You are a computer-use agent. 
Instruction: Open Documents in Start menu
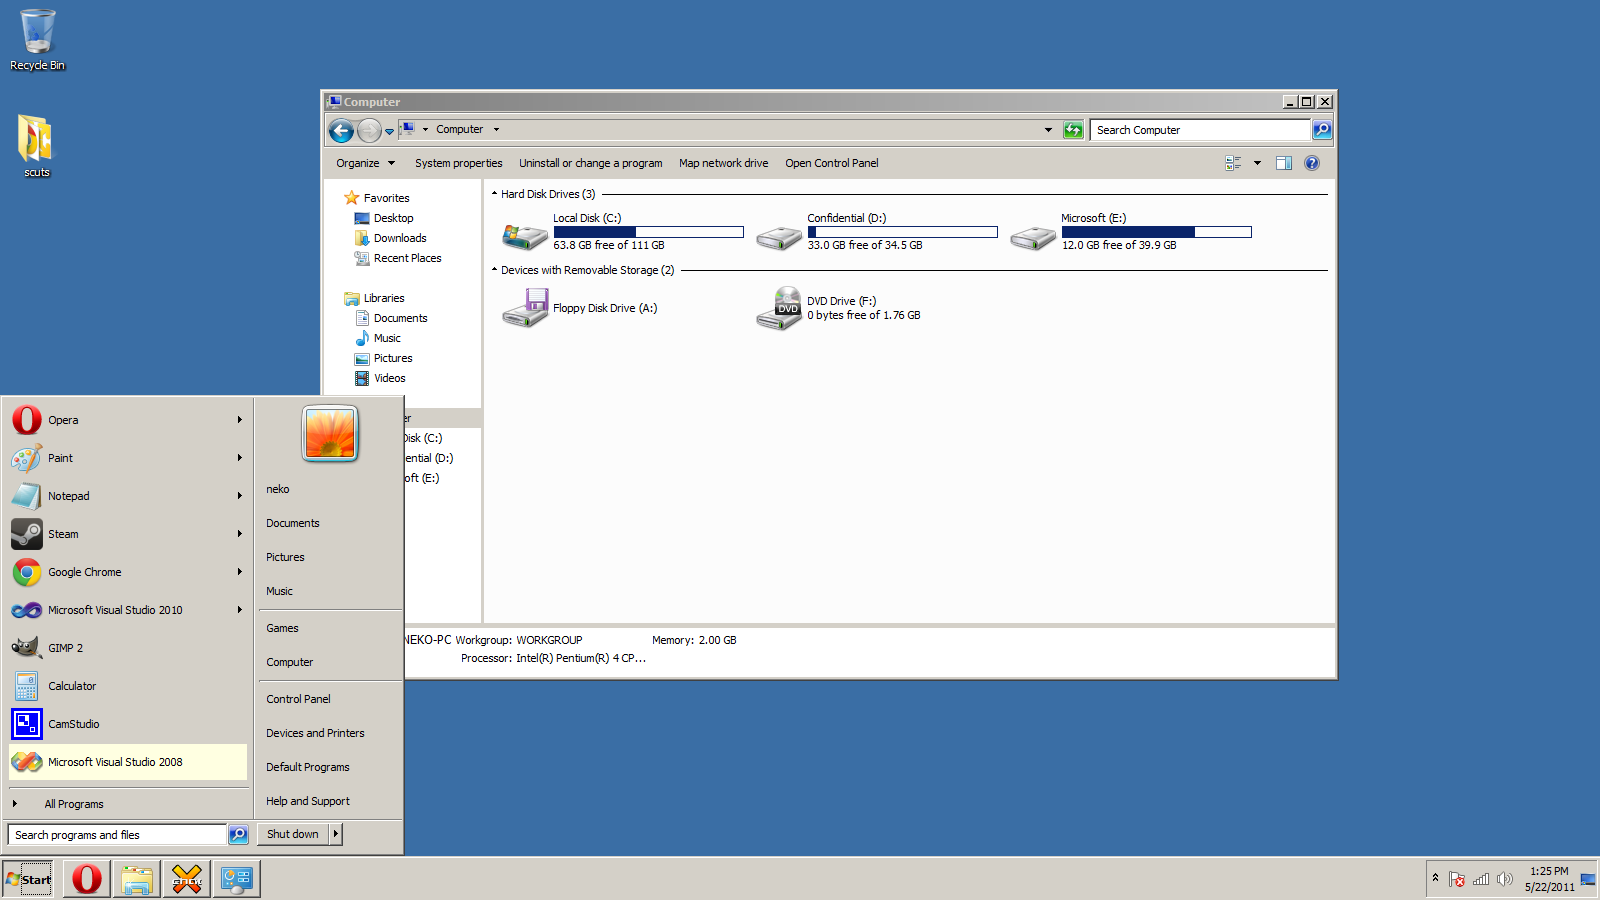[293, 523]
